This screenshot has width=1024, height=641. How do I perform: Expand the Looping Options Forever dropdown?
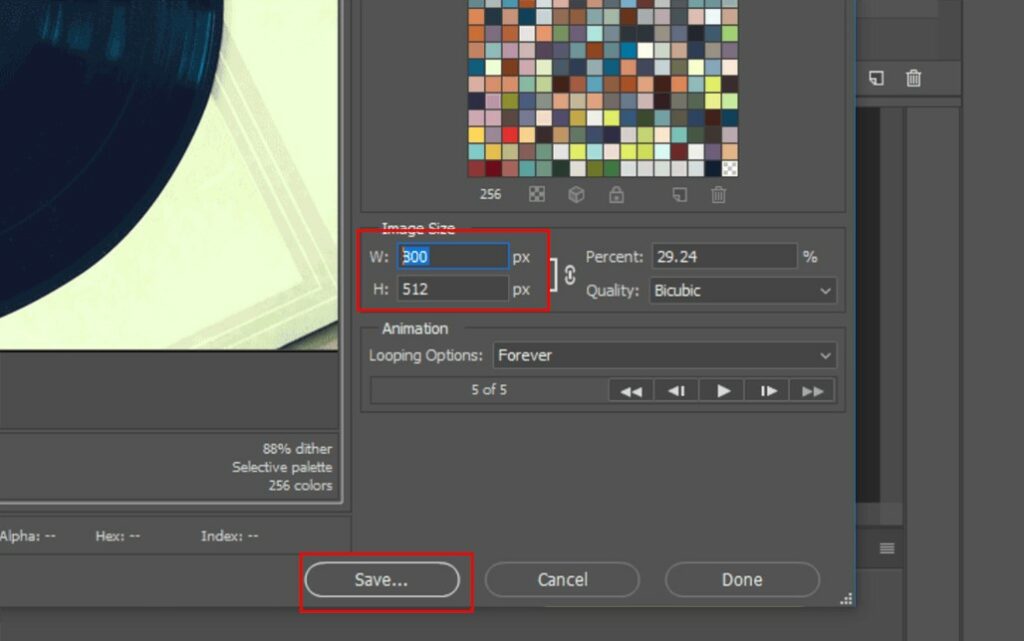(x=665, y=355)
